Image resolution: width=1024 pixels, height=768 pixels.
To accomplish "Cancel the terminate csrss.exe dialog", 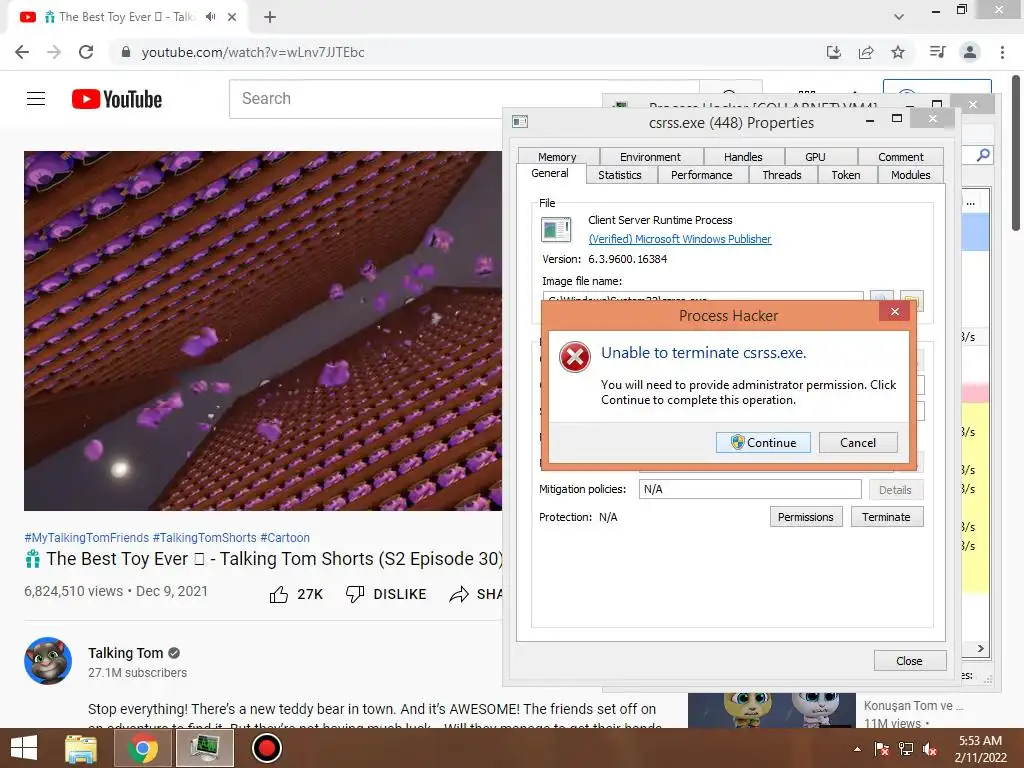I will pyautogui.click(x=857, y=443).
